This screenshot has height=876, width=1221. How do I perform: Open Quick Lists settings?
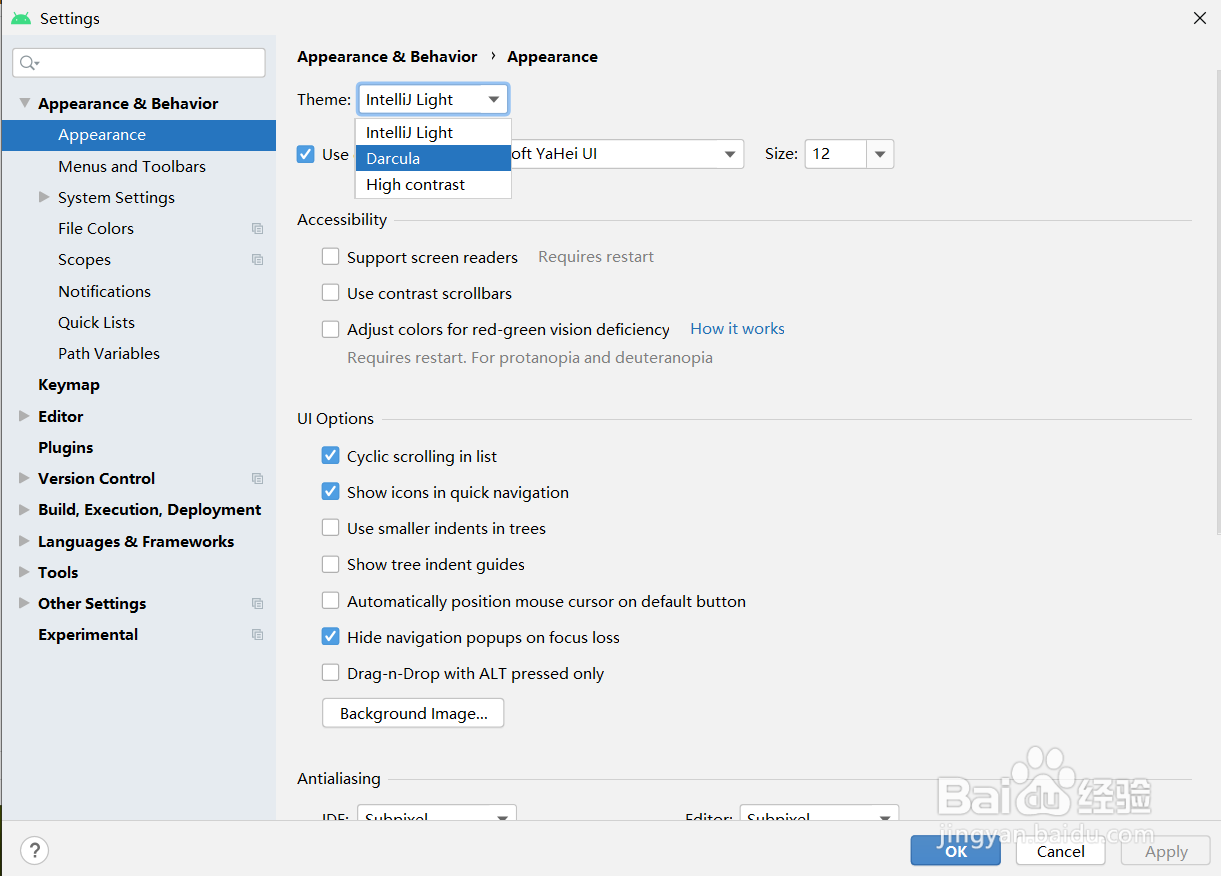(x=96, y=322)
